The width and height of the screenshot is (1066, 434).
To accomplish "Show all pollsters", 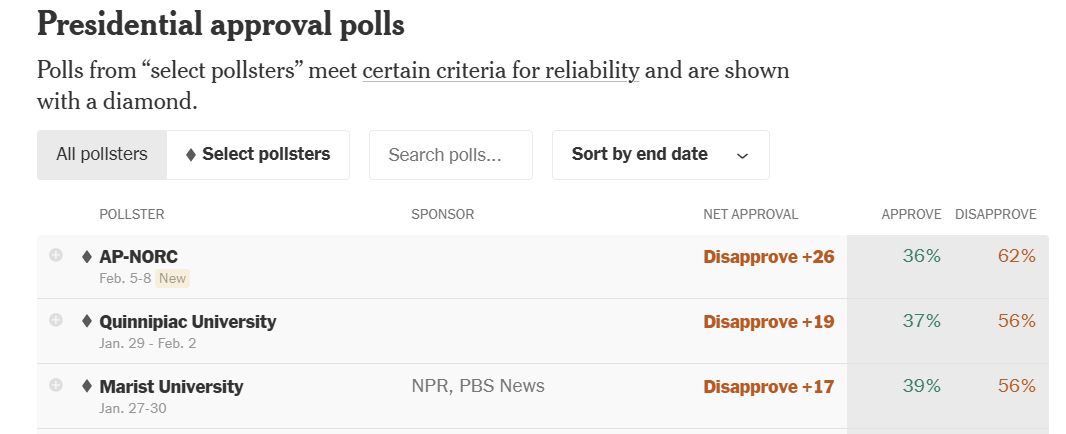I will pos(102,155).
